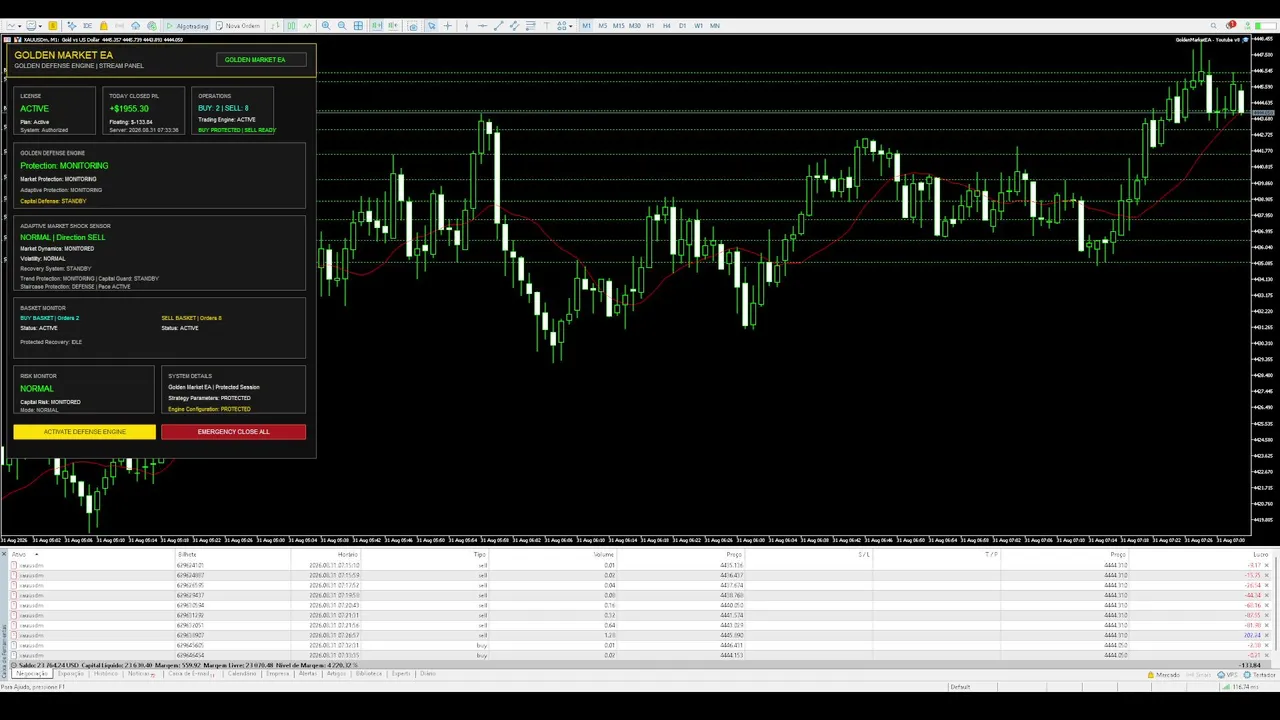1280x720 pixels.
Task: Switch chart to MN timeframe
Action: coord(715,25)
